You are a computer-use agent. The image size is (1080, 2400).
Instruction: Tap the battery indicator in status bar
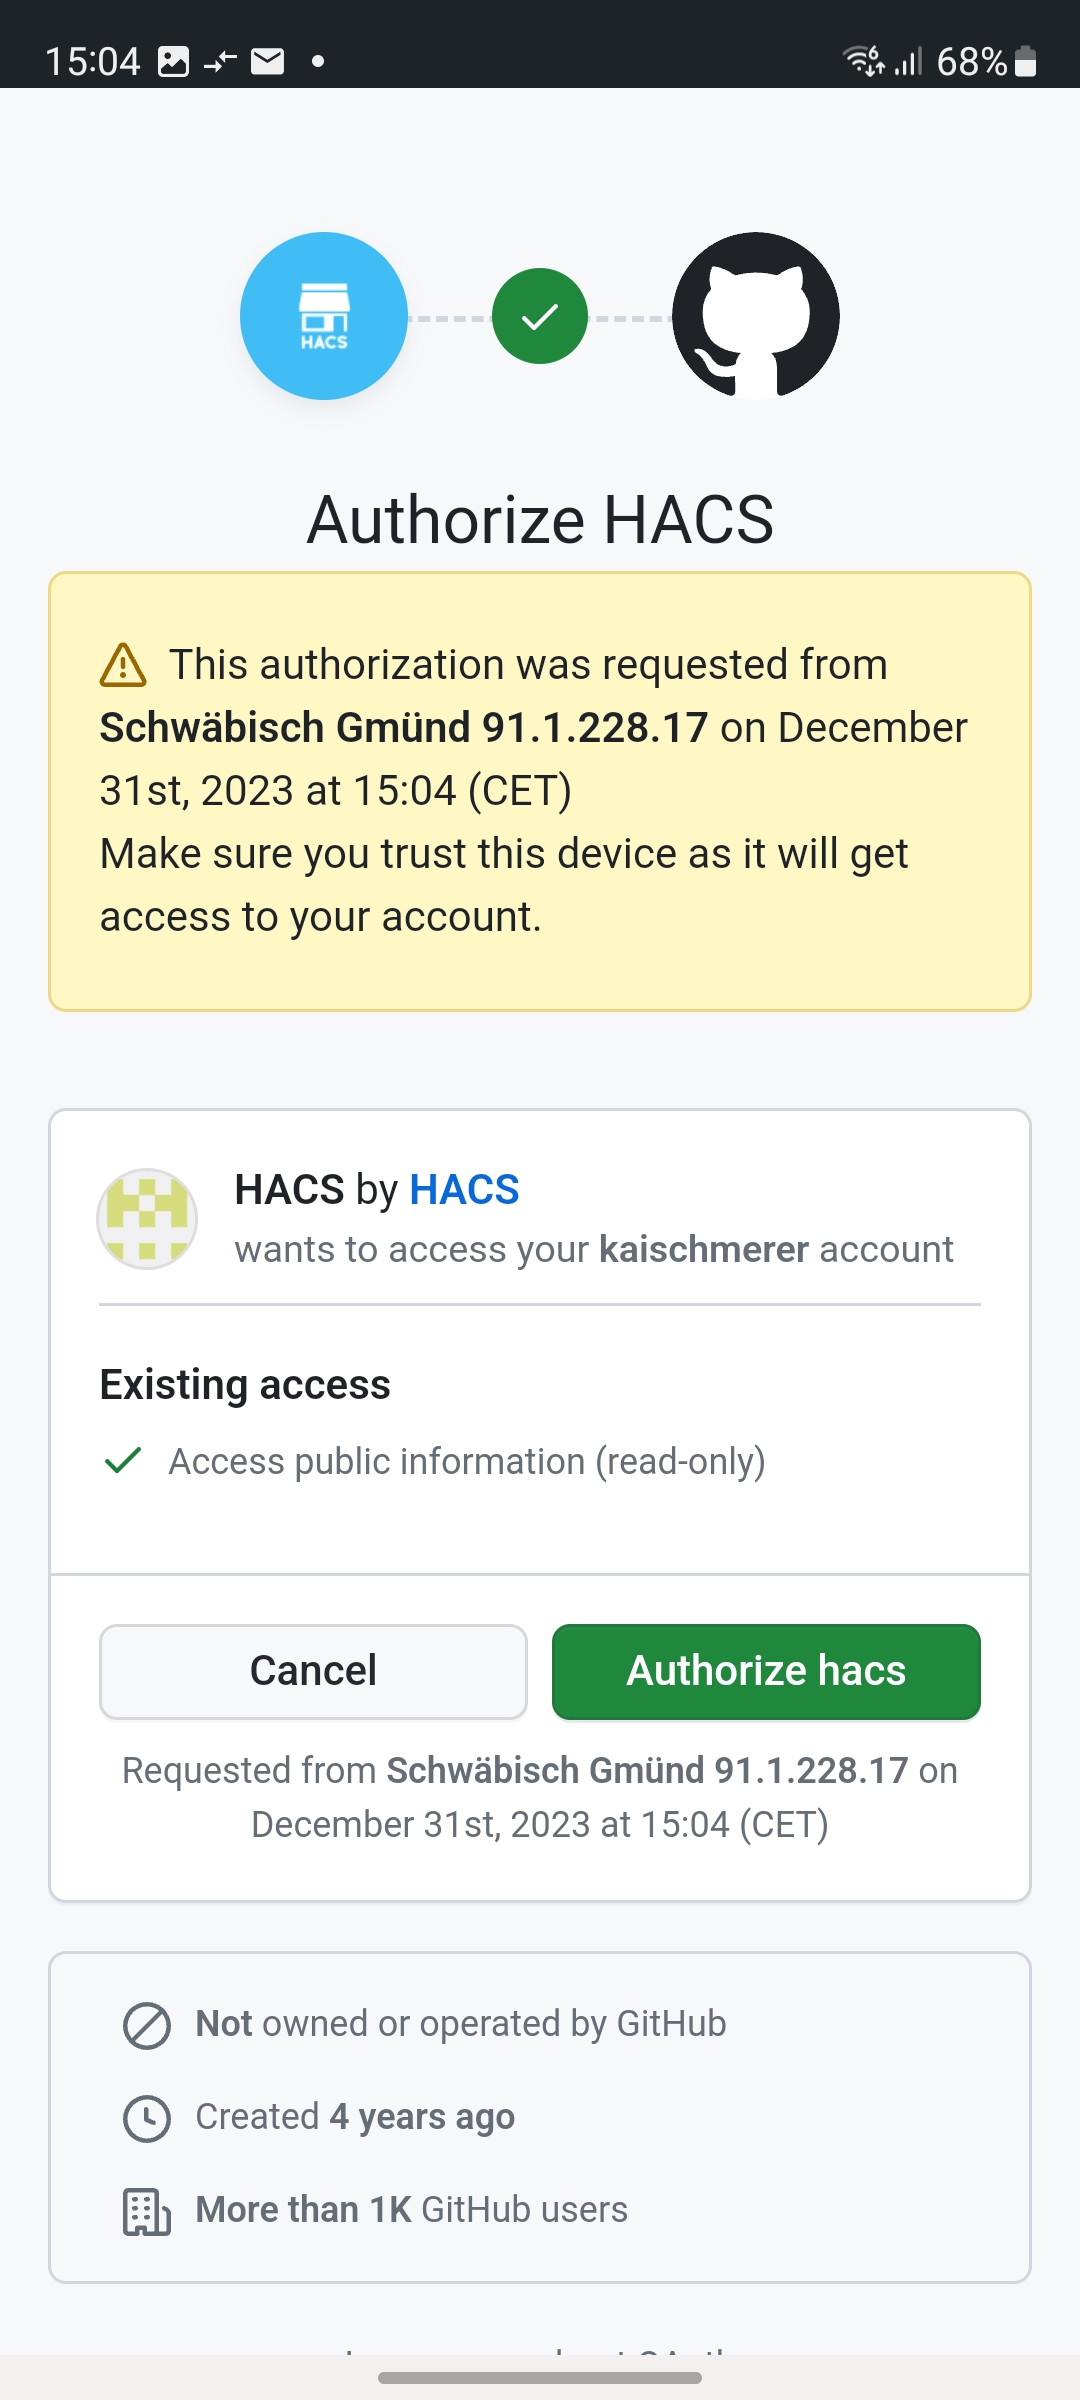tap(1025, 62)
